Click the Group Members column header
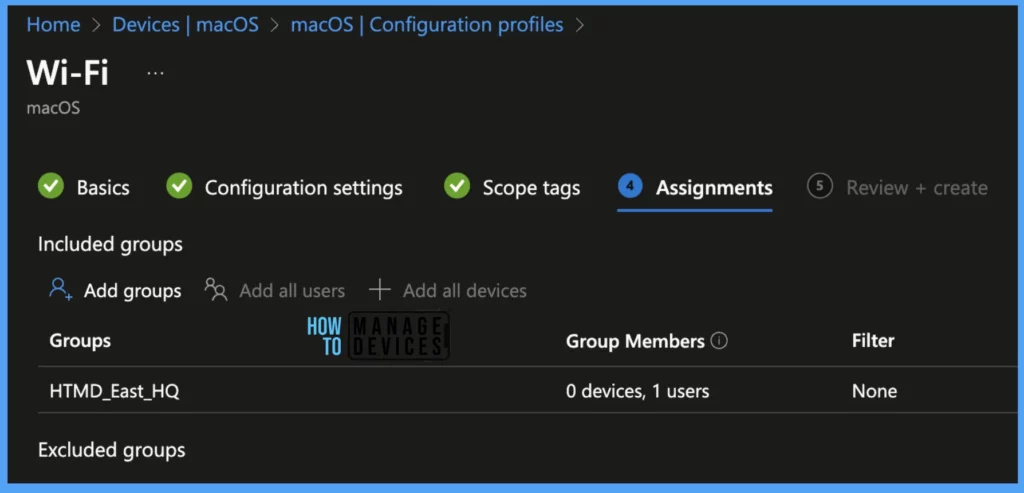 coord(635,341)
